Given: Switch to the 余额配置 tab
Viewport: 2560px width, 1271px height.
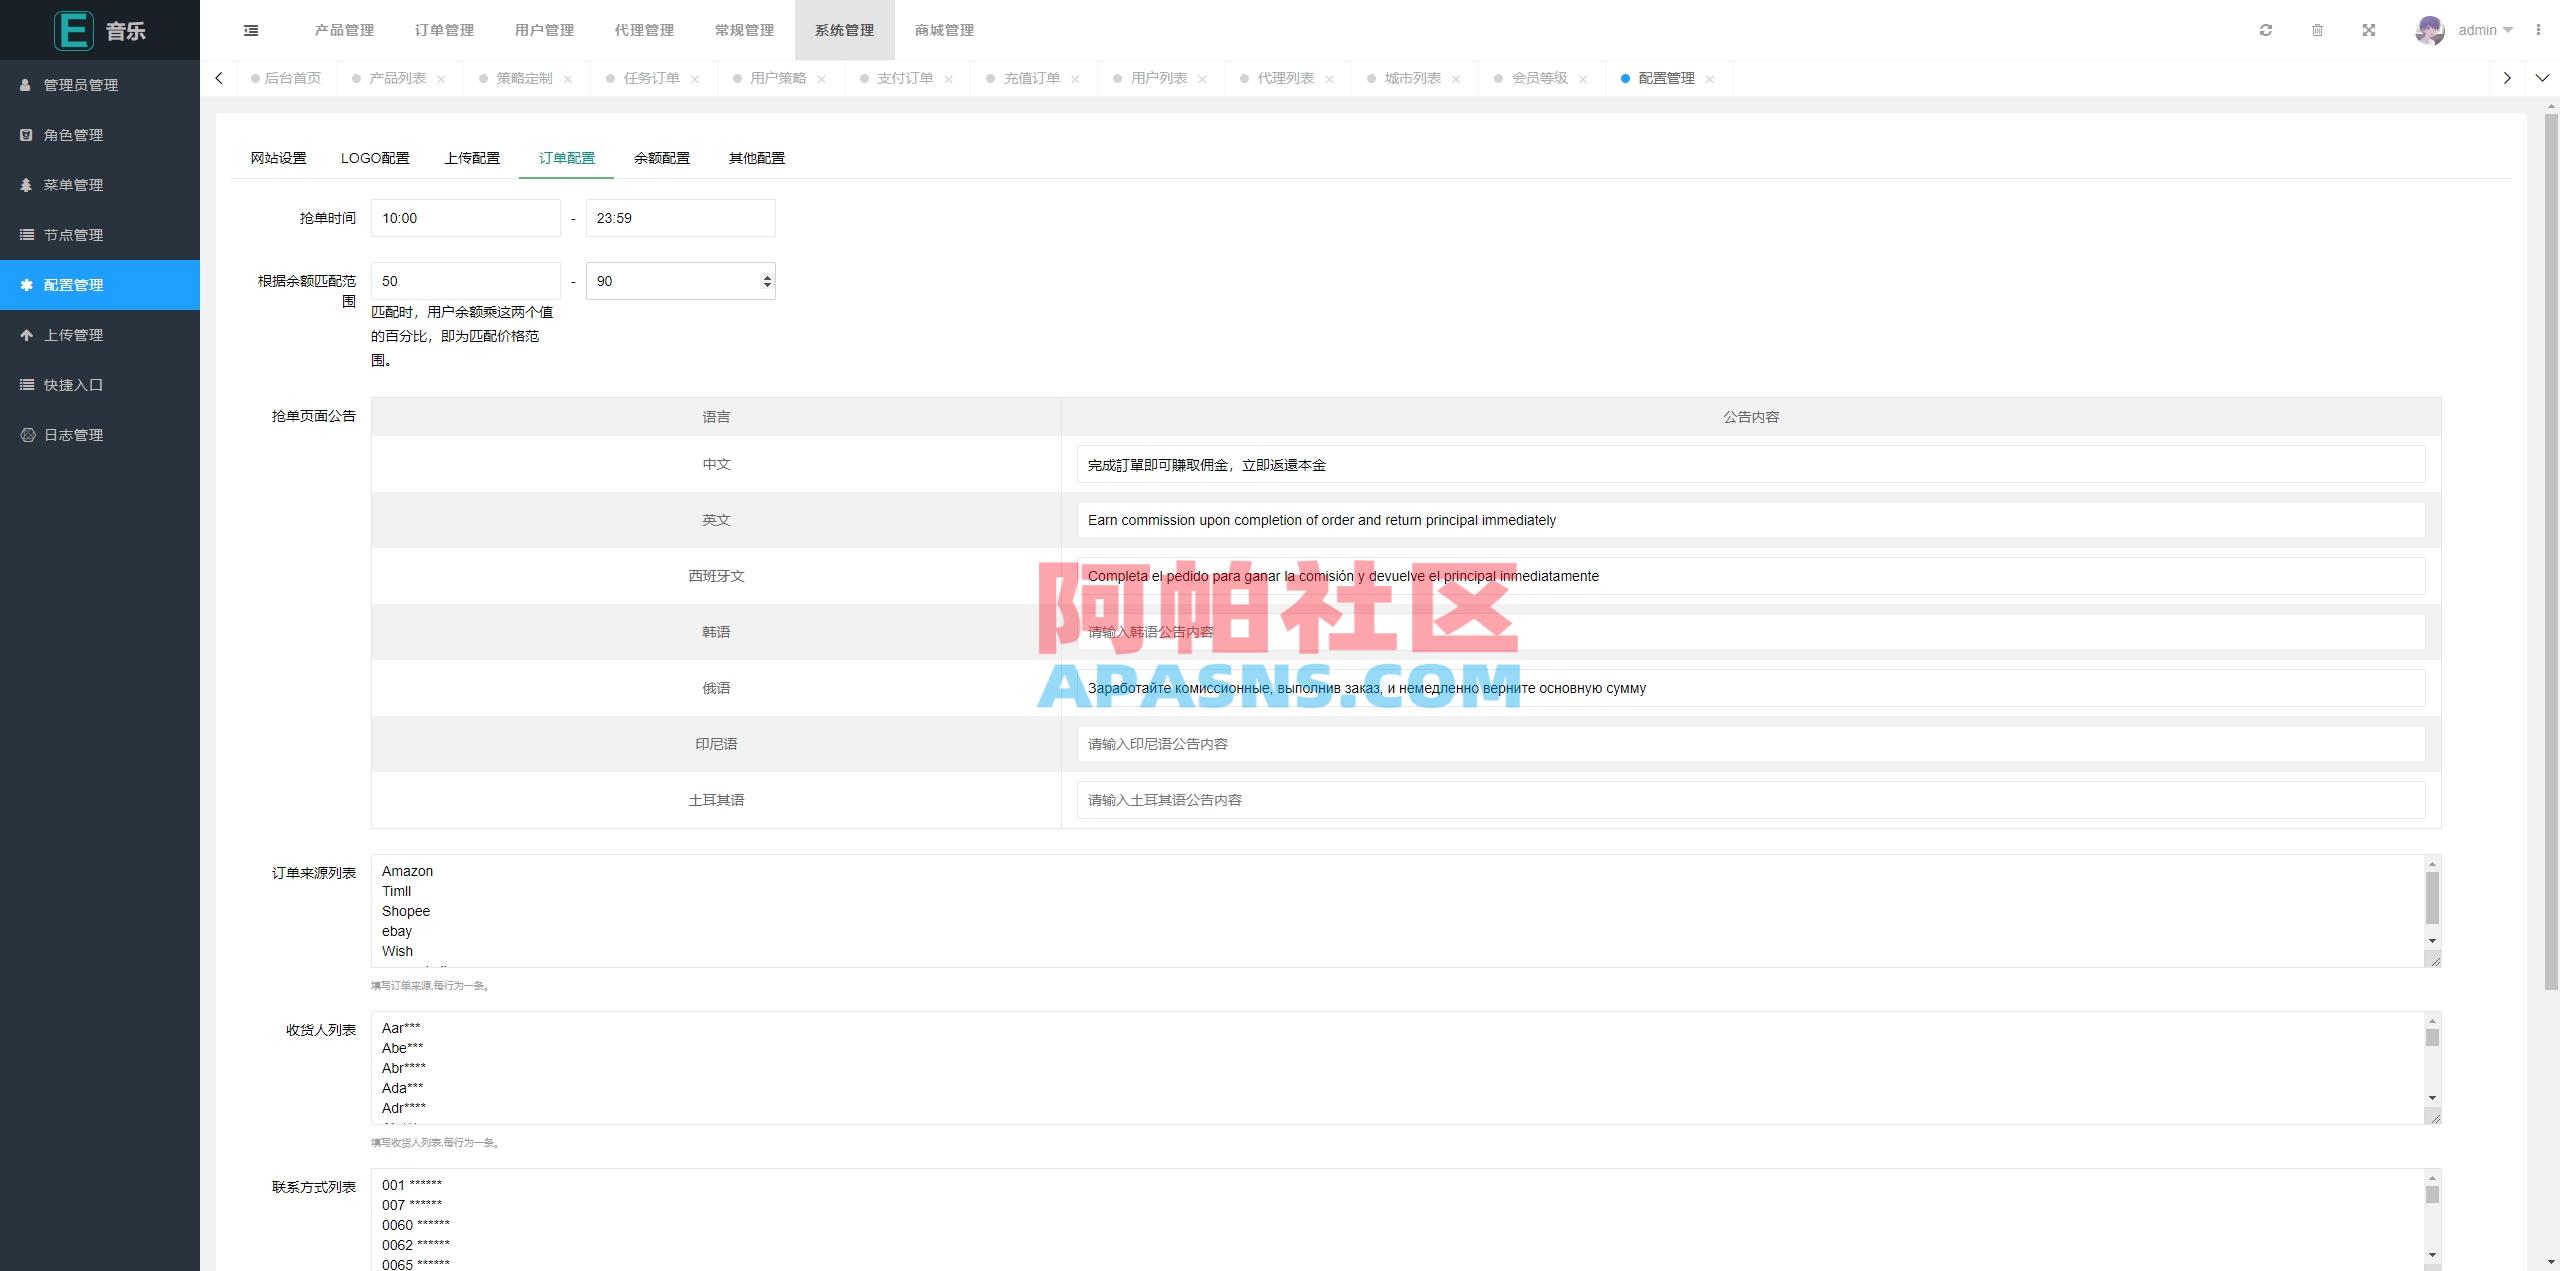Looking at the screenshot, I should 661,158.
